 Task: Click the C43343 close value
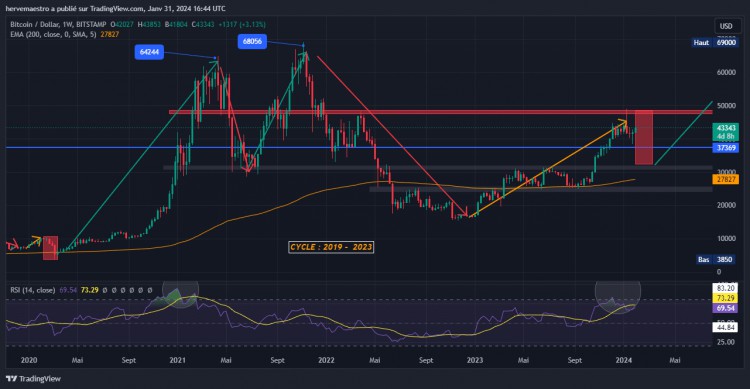click(203, 24)
